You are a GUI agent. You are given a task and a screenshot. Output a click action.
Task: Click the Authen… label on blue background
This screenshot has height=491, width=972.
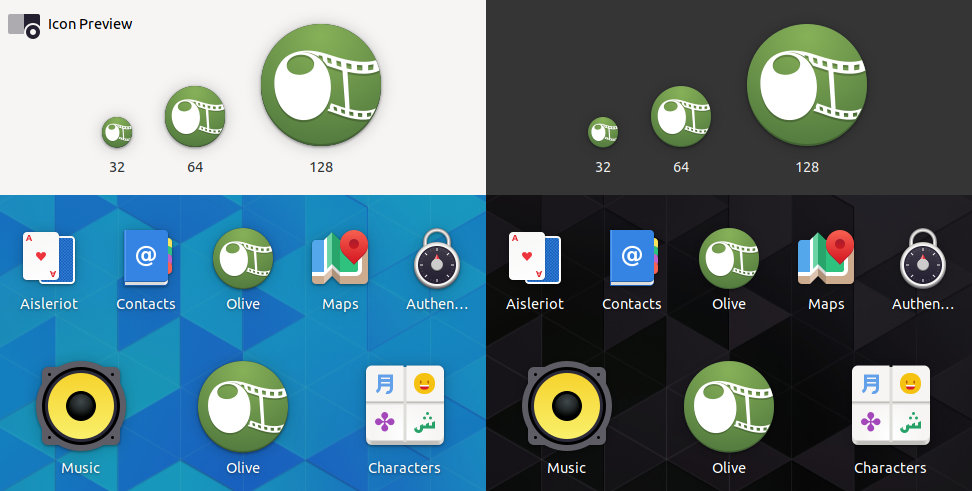pyautogui.click(x=437, y=304)
